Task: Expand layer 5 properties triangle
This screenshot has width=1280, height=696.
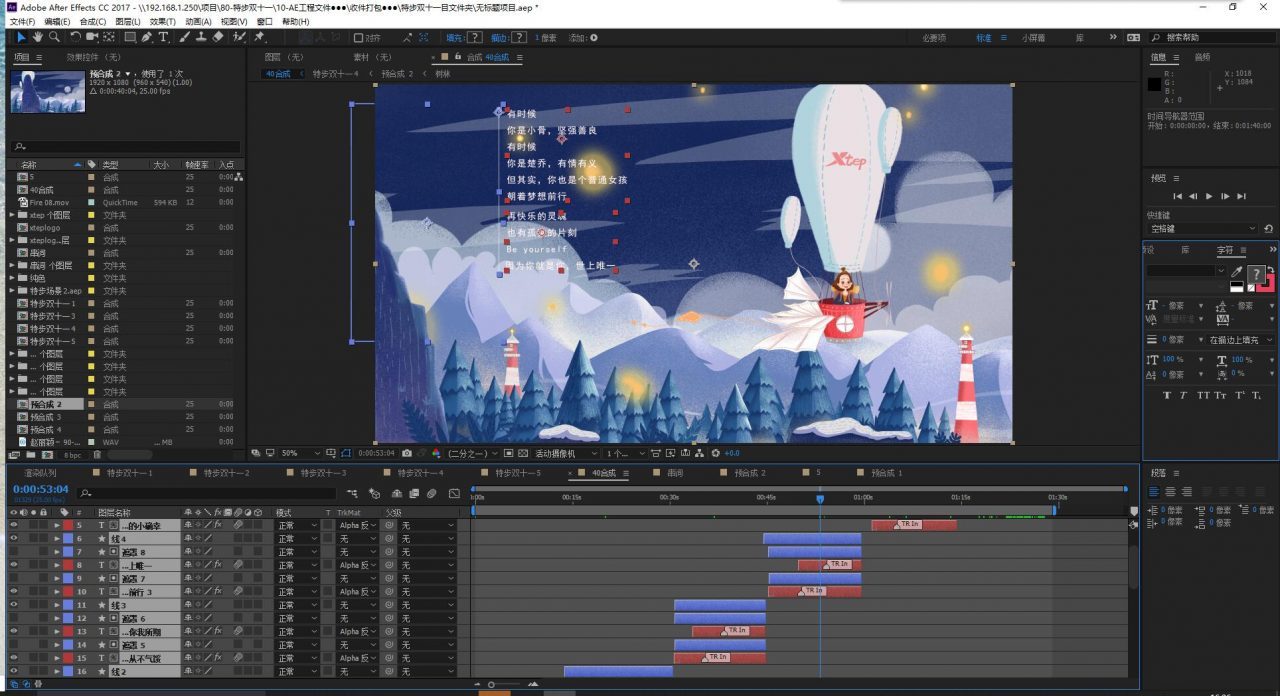Action: coord(57,525)
